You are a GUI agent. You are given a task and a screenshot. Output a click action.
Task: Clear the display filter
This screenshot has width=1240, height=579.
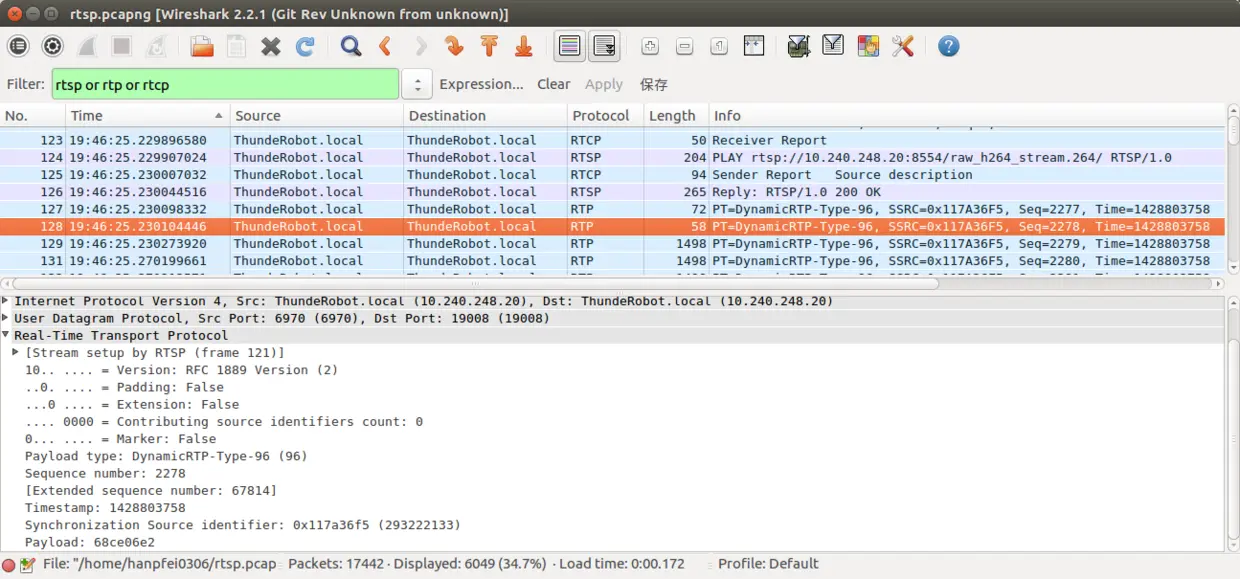[553, 84]
